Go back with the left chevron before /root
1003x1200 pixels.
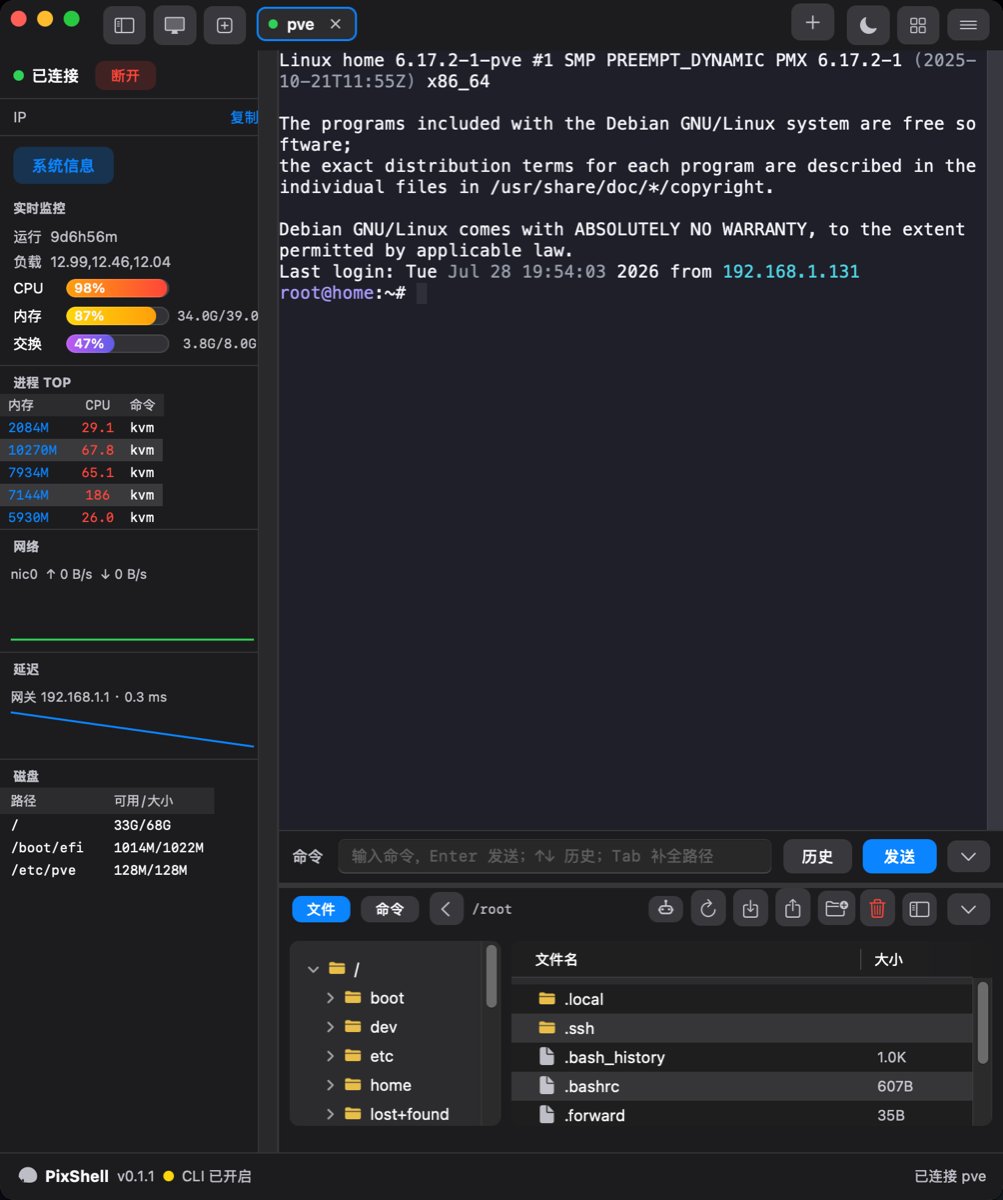pos(446,909)
